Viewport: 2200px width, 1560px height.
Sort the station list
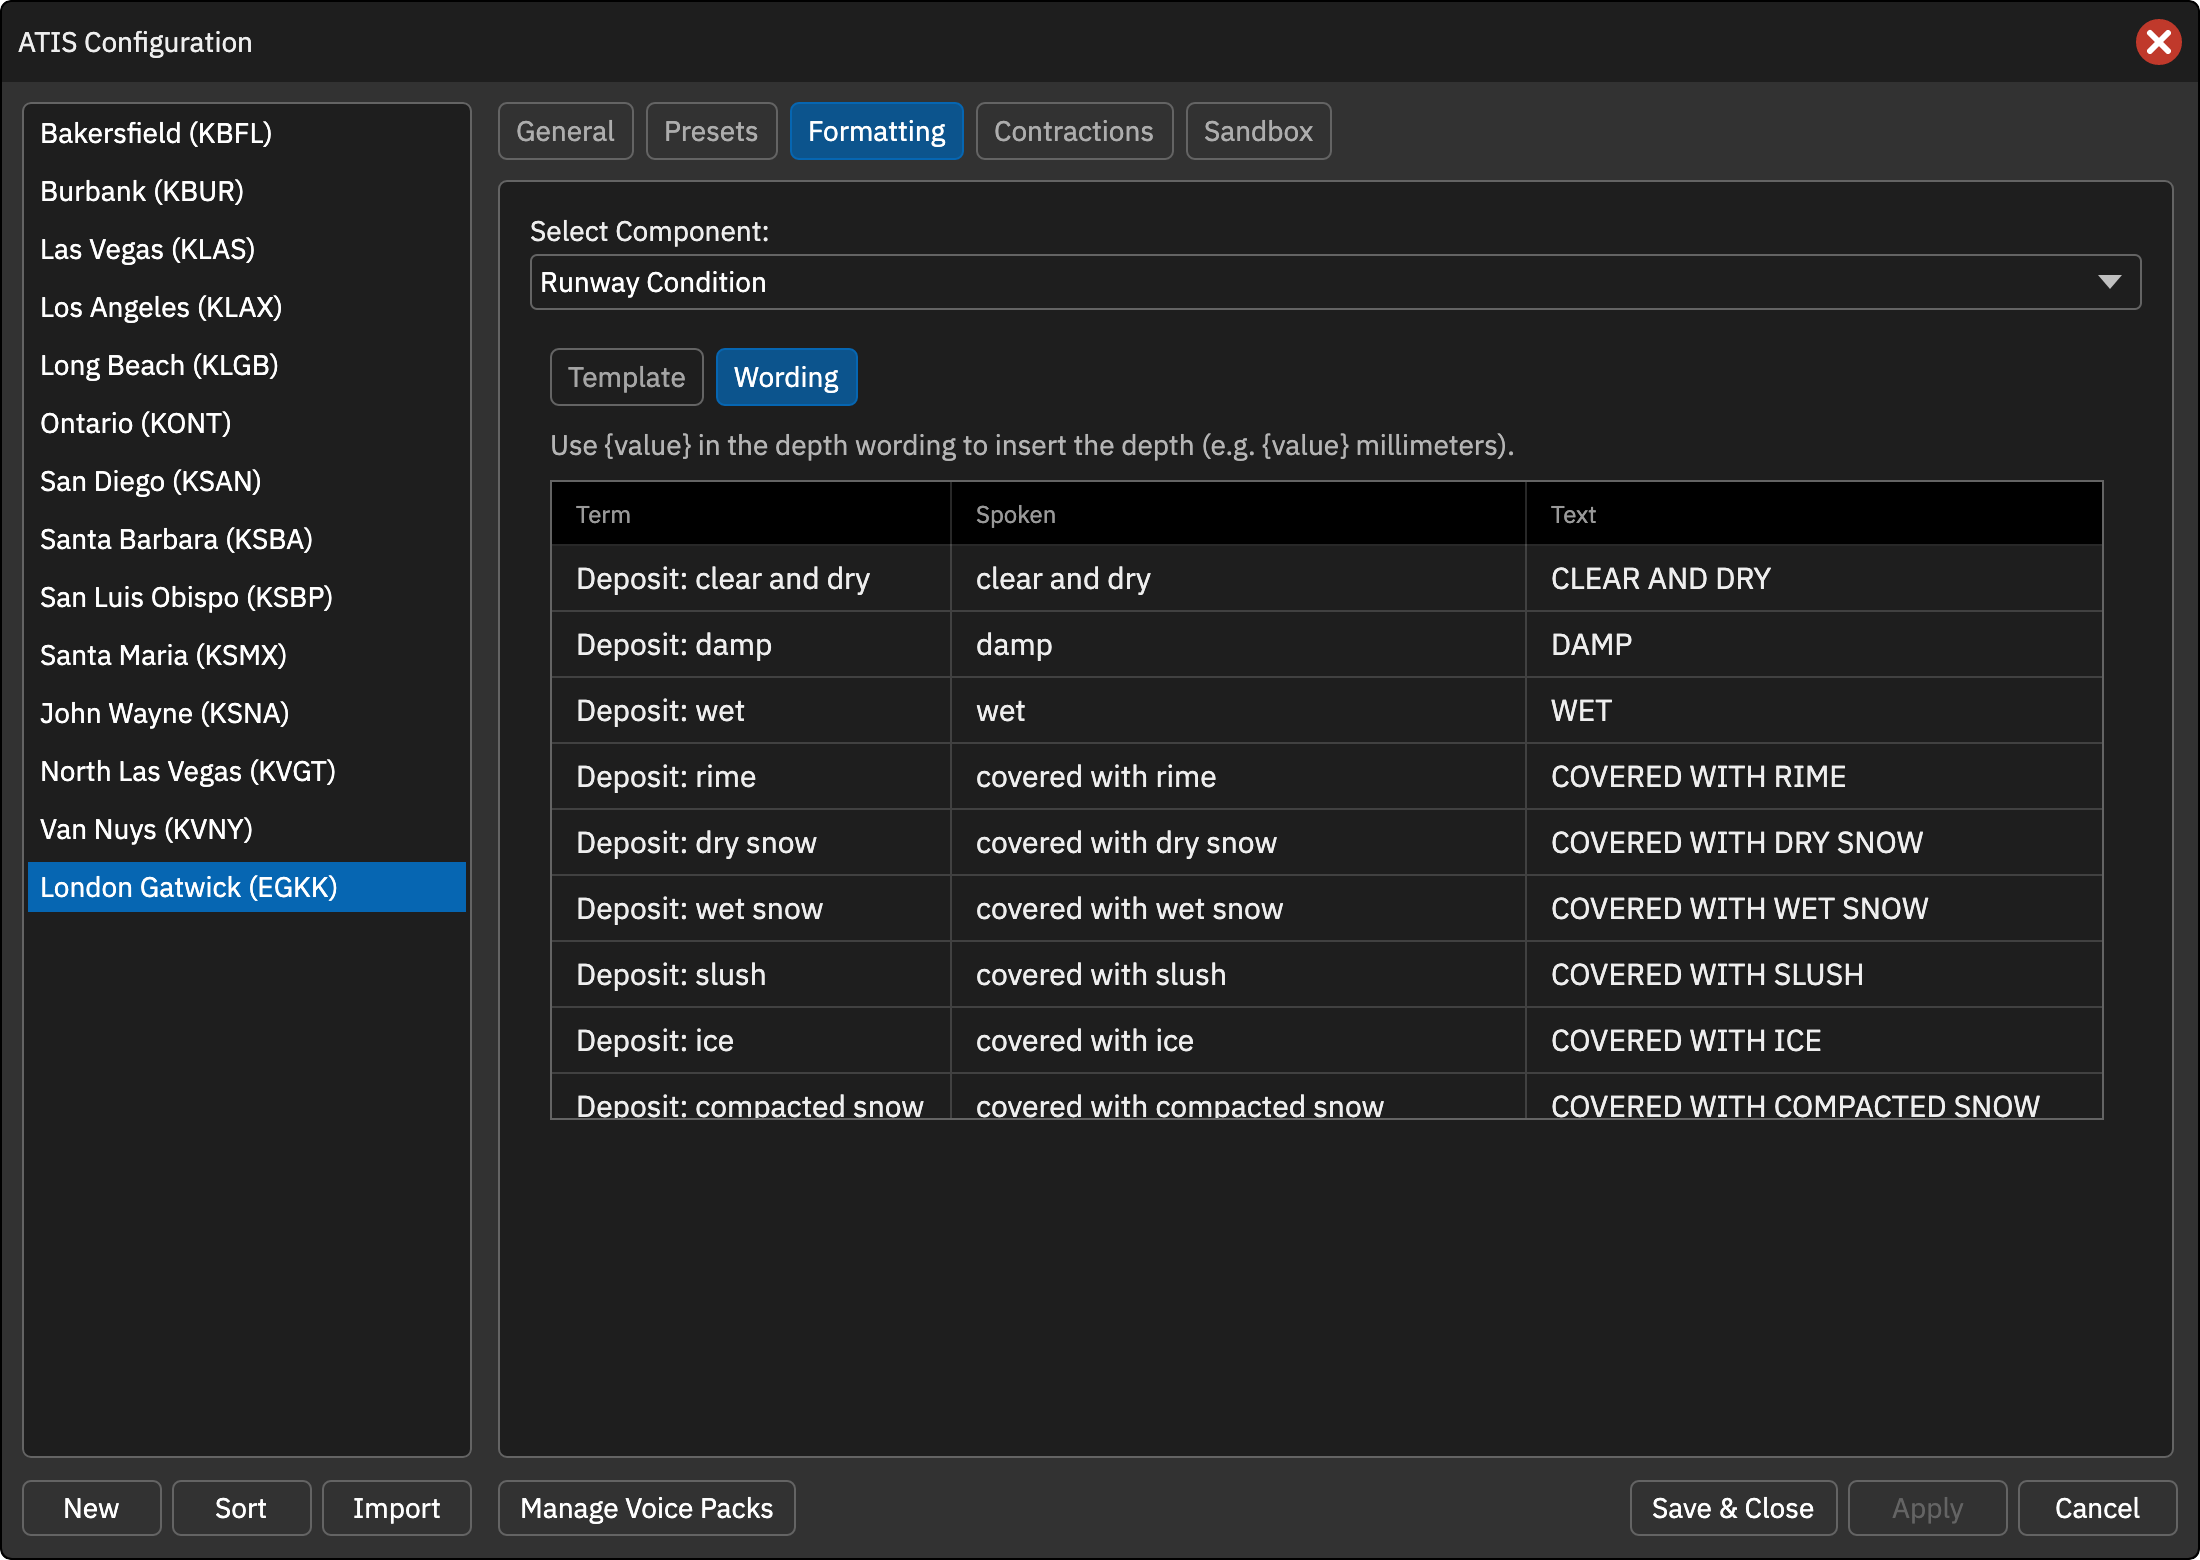coord(241,1508)
